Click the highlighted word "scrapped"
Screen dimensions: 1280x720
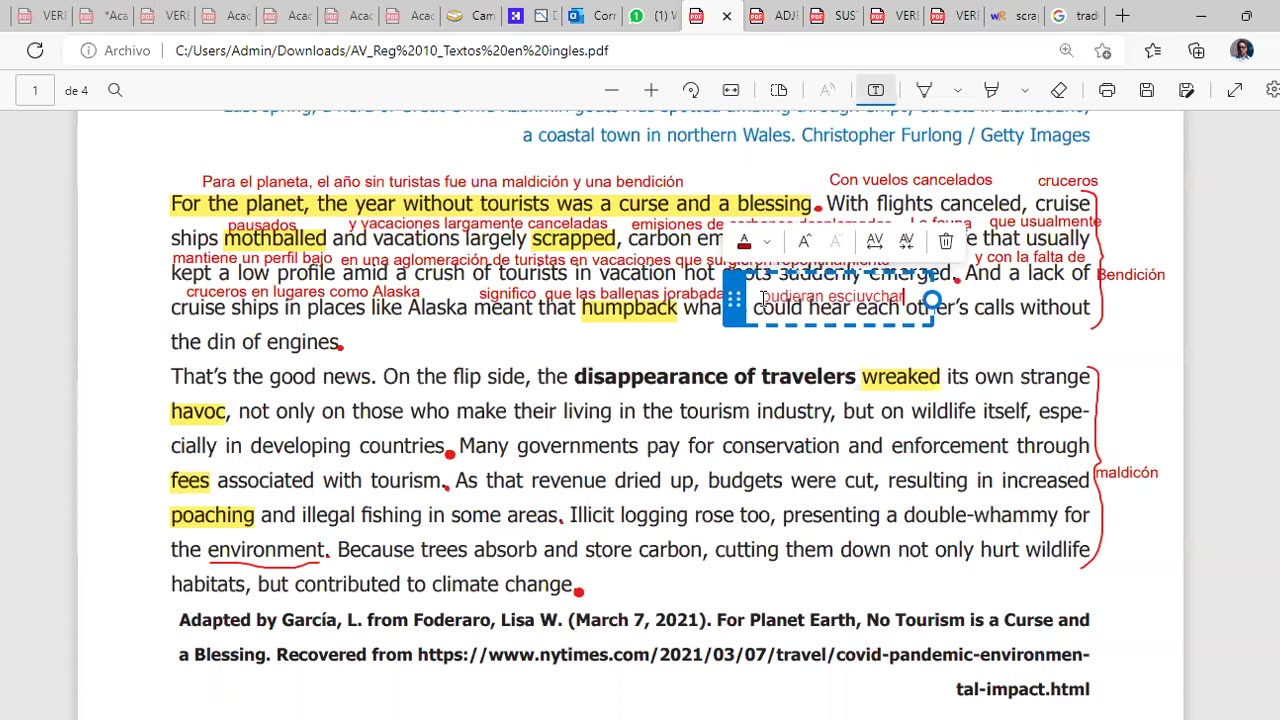pos(574,238)
